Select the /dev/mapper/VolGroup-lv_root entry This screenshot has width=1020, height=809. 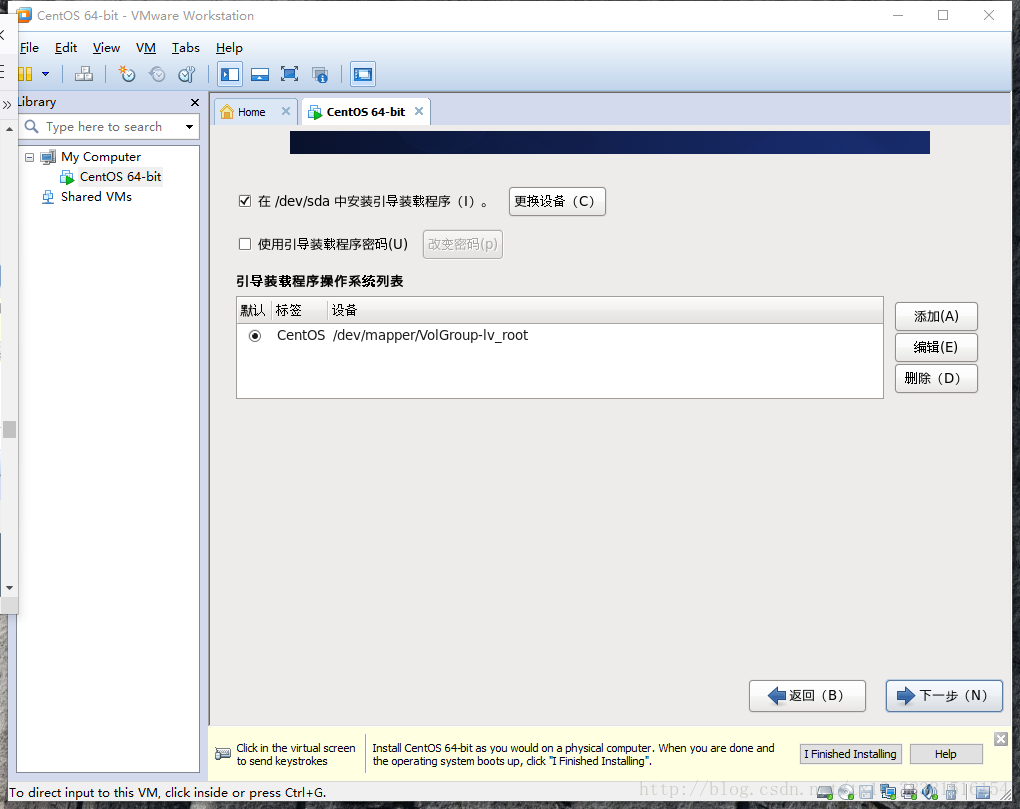pos(430,336)
